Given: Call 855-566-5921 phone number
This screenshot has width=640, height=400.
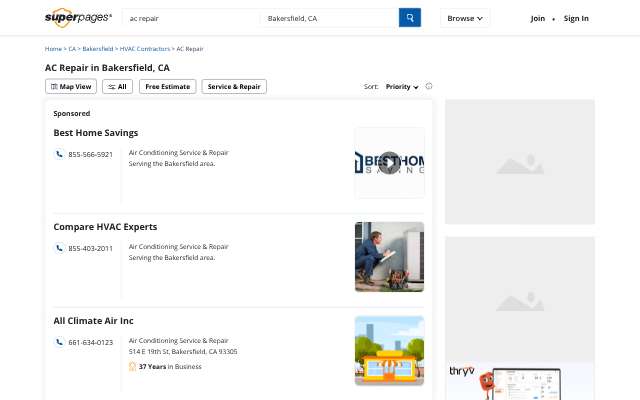Looking at the screenshot, I should pos(91,154).
